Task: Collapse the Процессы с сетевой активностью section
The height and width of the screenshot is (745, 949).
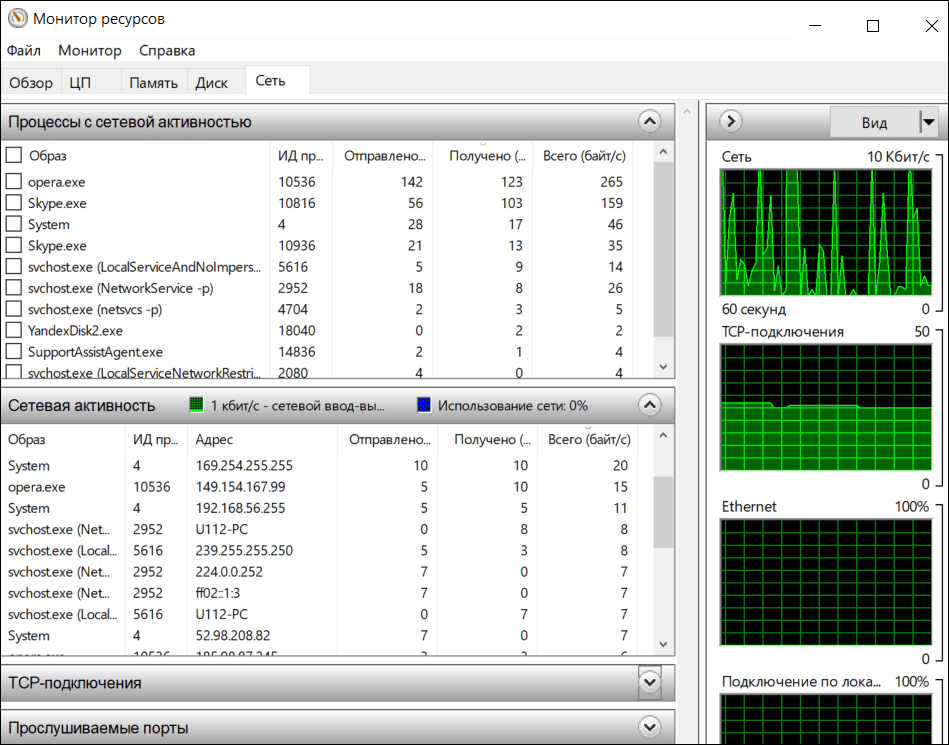Action: (650, 122)
